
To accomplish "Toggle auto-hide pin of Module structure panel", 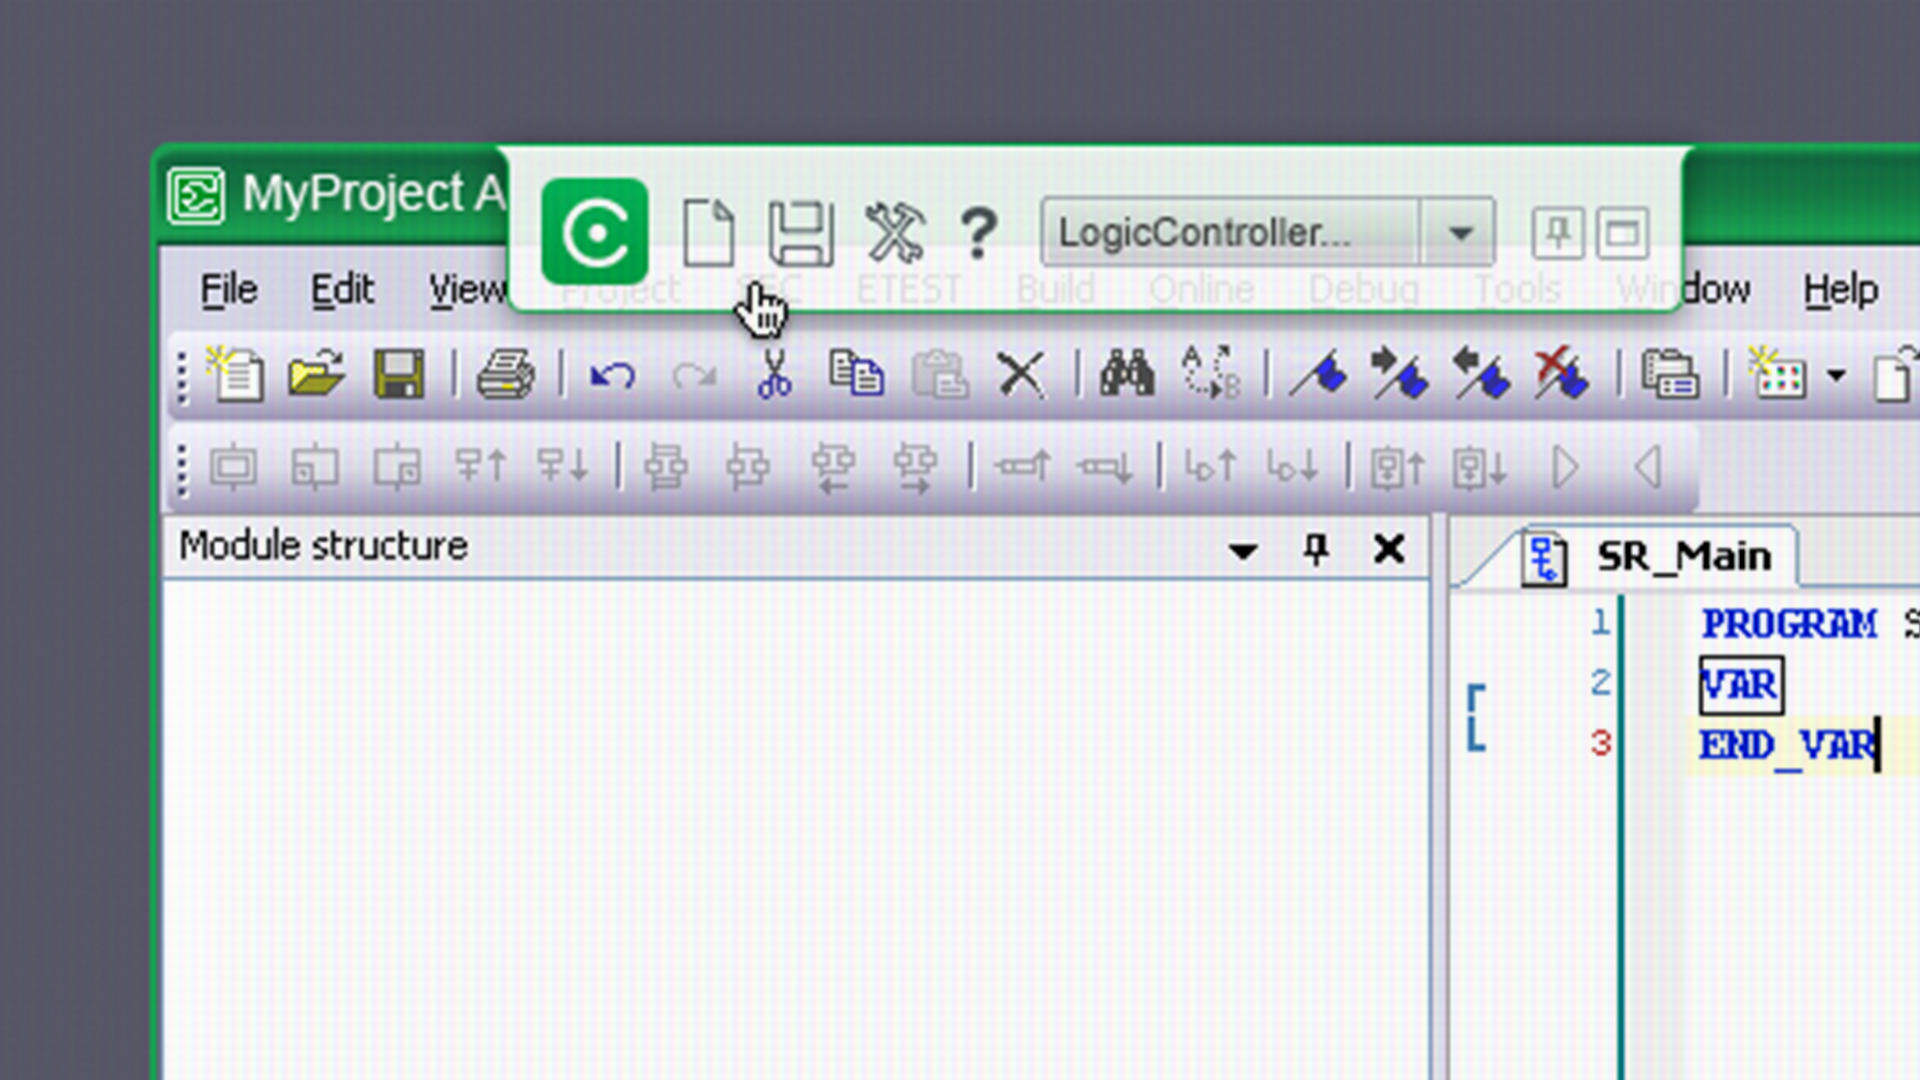I will (x=1316, y=548).
